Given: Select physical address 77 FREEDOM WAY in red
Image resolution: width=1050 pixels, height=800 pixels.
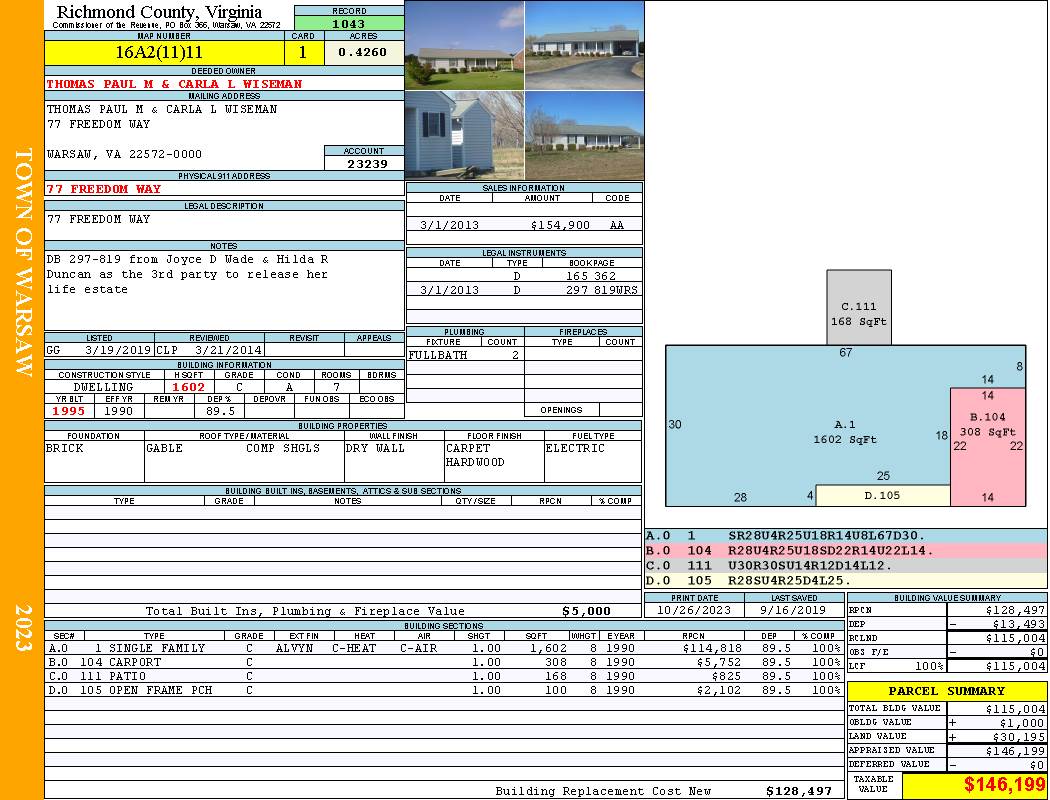Looking at the screenshot, I should click(104, 189).
